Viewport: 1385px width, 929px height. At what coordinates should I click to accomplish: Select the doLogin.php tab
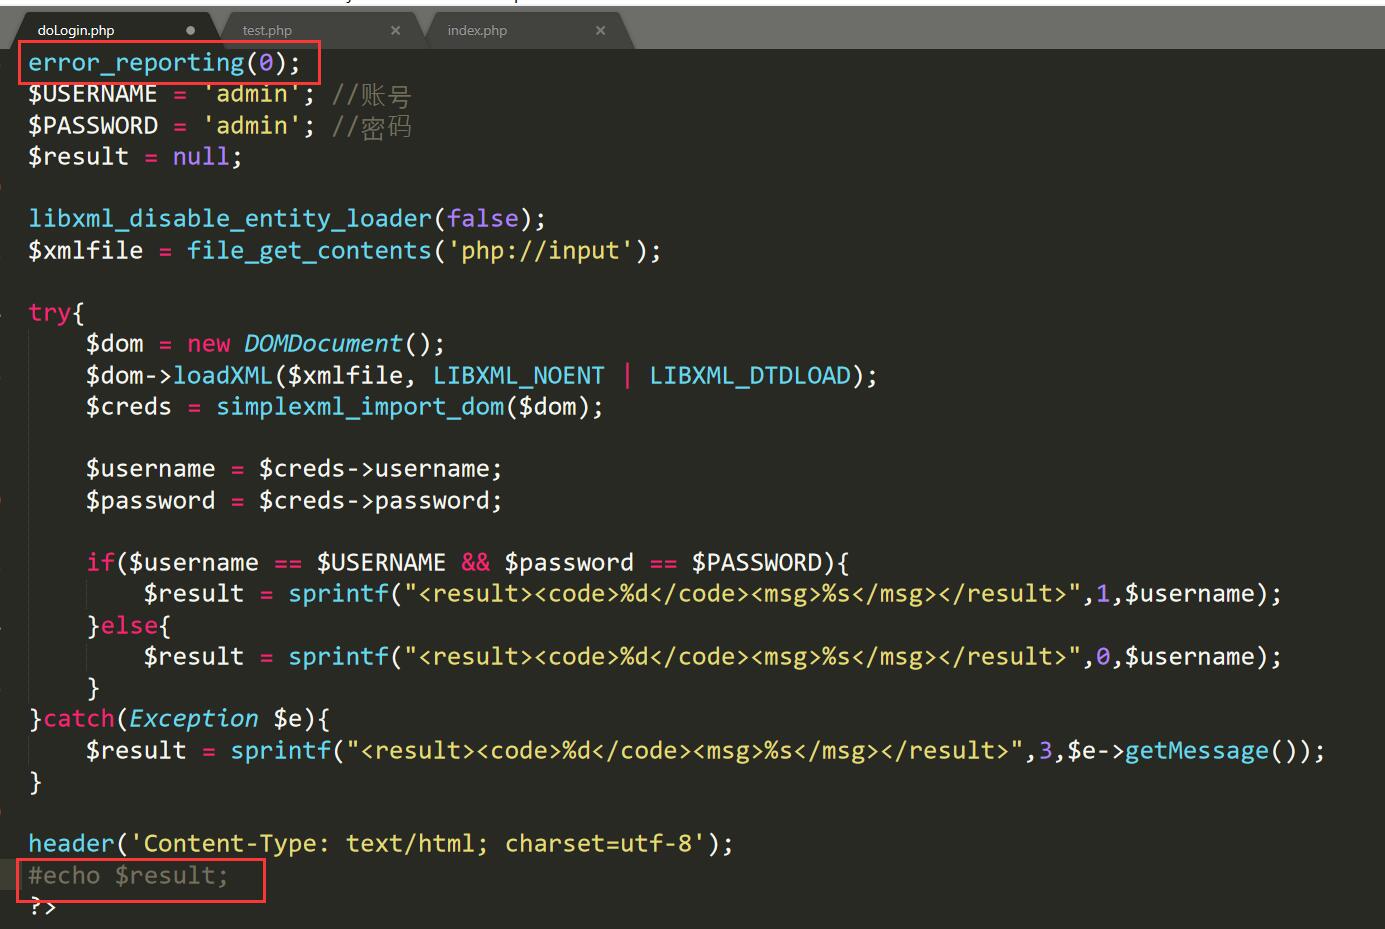point(76,30)
